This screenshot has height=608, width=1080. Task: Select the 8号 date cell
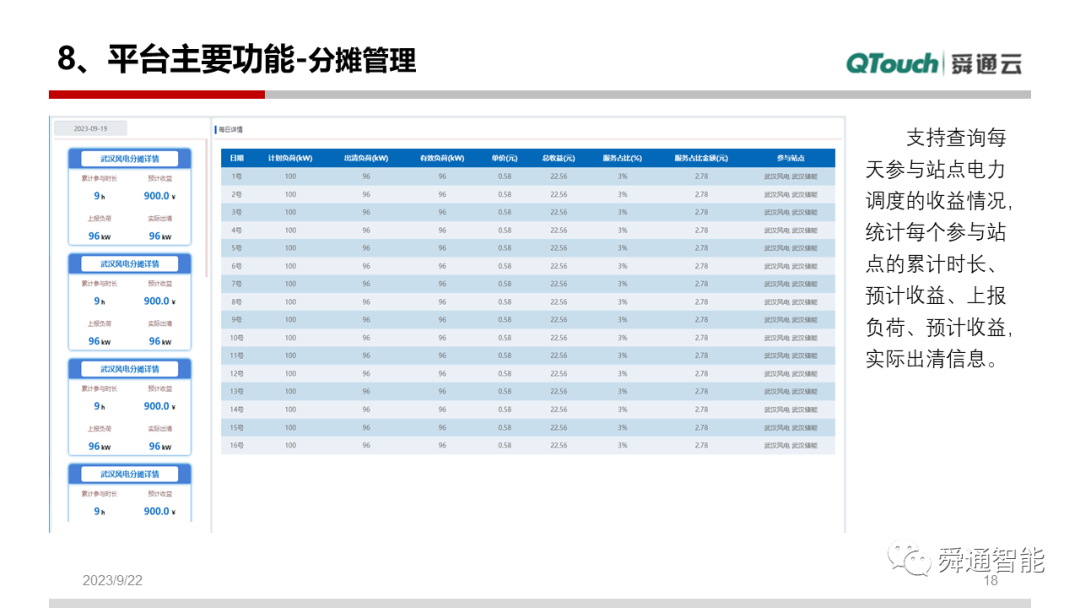point(236,302)
